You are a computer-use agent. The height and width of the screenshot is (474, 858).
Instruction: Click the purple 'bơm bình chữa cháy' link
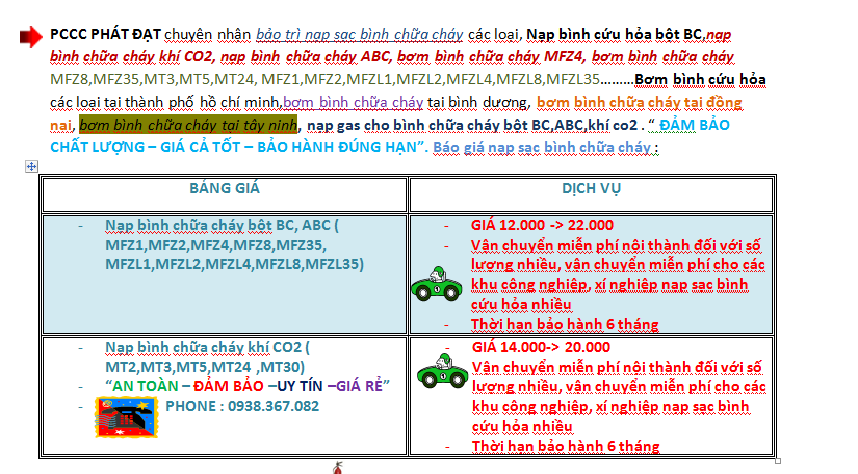coord(353,102)
